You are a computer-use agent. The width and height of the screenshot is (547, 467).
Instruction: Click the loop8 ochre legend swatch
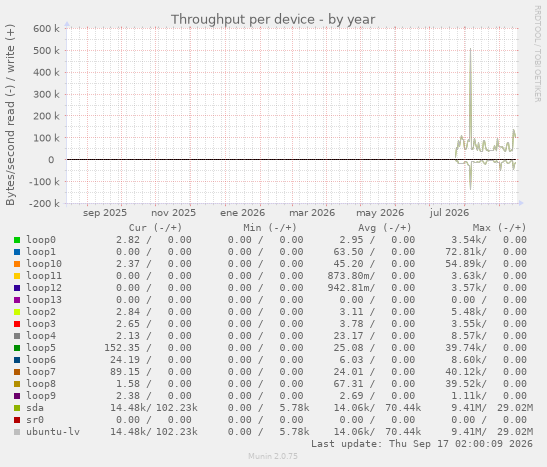17,384
